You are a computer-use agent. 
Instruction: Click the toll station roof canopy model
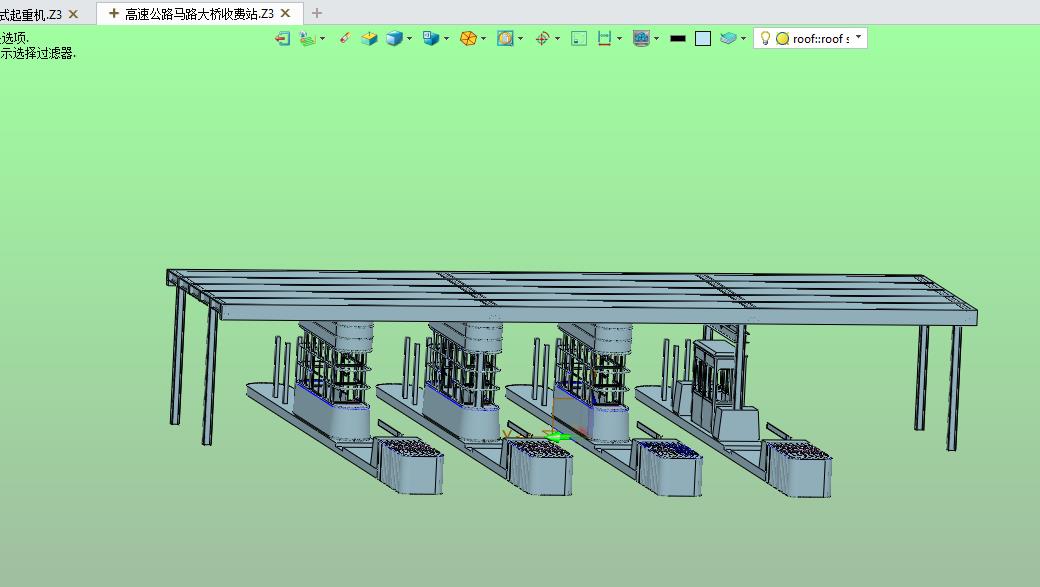[x=570, y=296]
